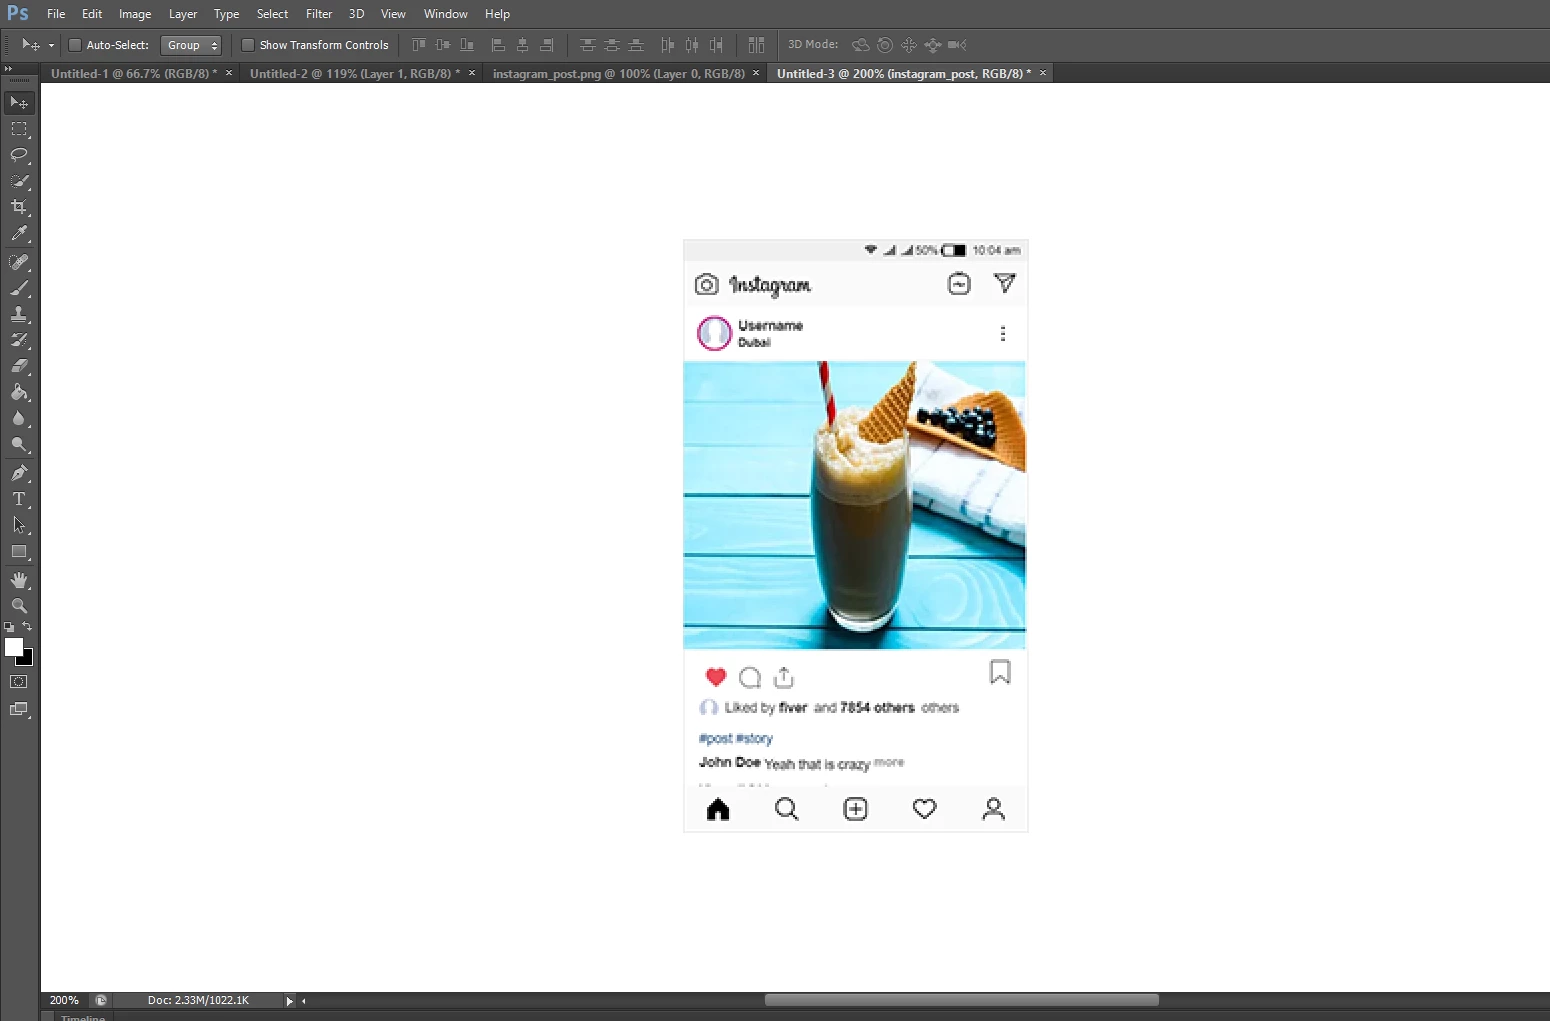
Task: Select the Hand tool
Action: (x=19, y=580)
